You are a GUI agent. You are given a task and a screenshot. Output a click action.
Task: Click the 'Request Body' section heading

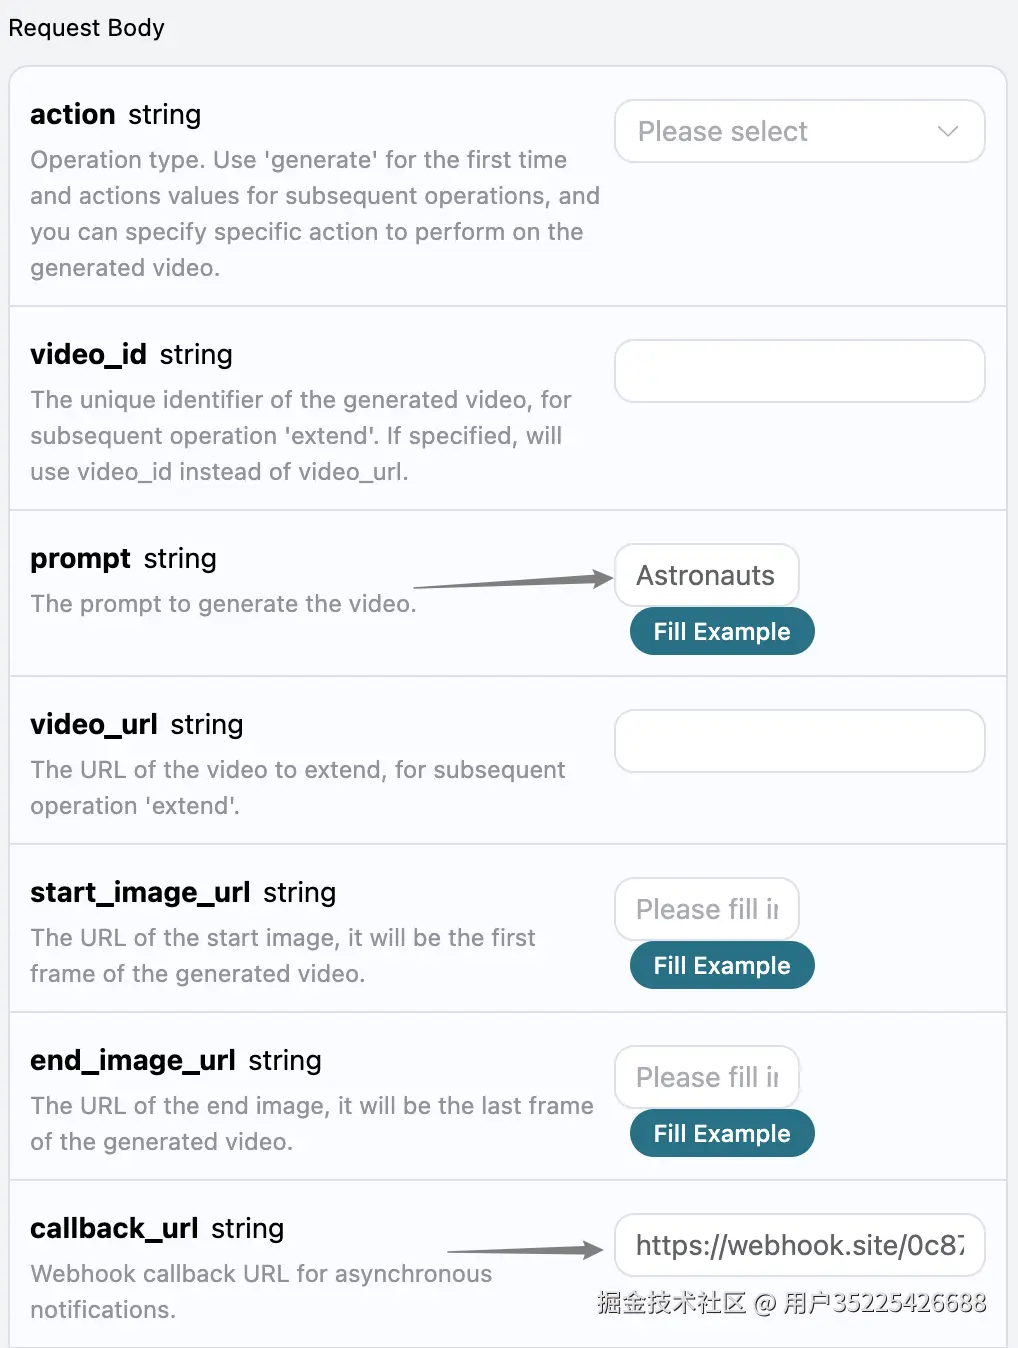pos(86,28)
